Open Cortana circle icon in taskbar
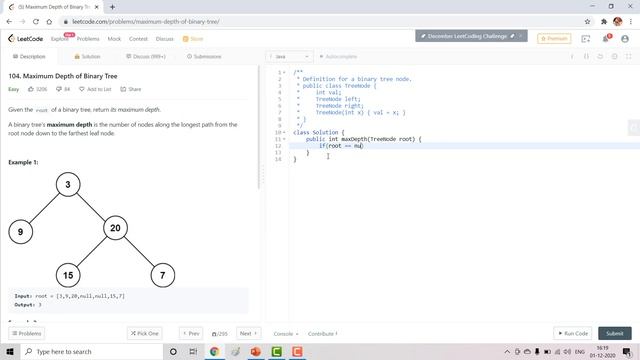This screenshot has height=360, width=640. [x=173, y=351]
